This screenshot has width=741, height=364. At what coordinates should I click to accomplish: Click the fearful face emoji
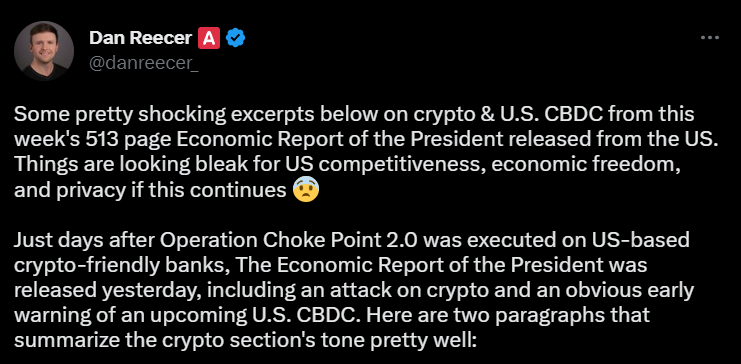pyautogui.click(x=306, y=189)
